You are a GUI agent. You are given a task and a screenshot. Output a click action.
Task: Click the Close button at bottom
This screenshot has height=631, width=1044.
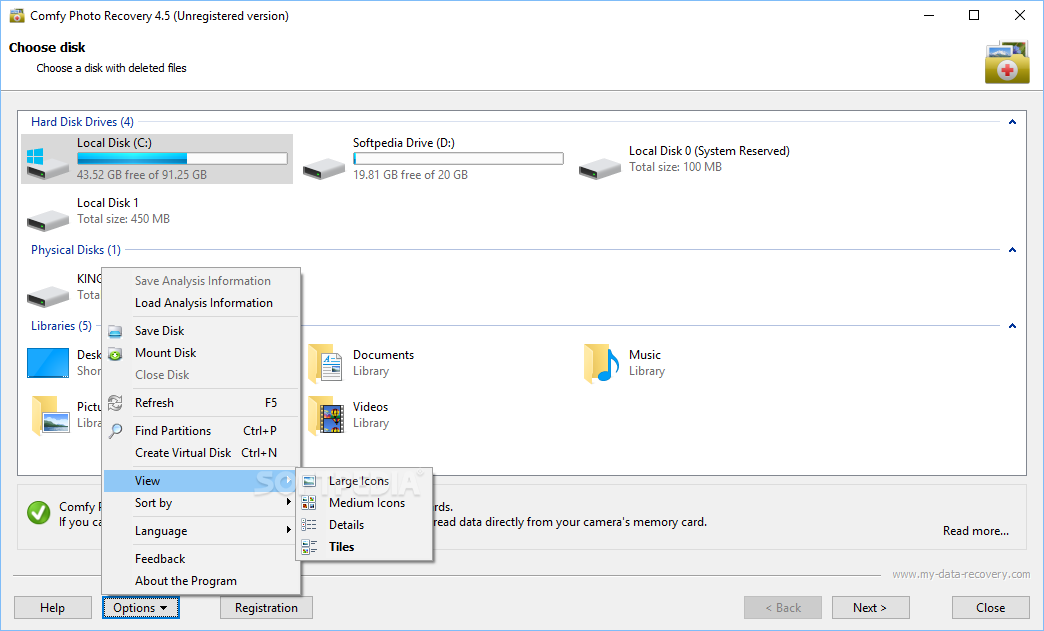990,608
